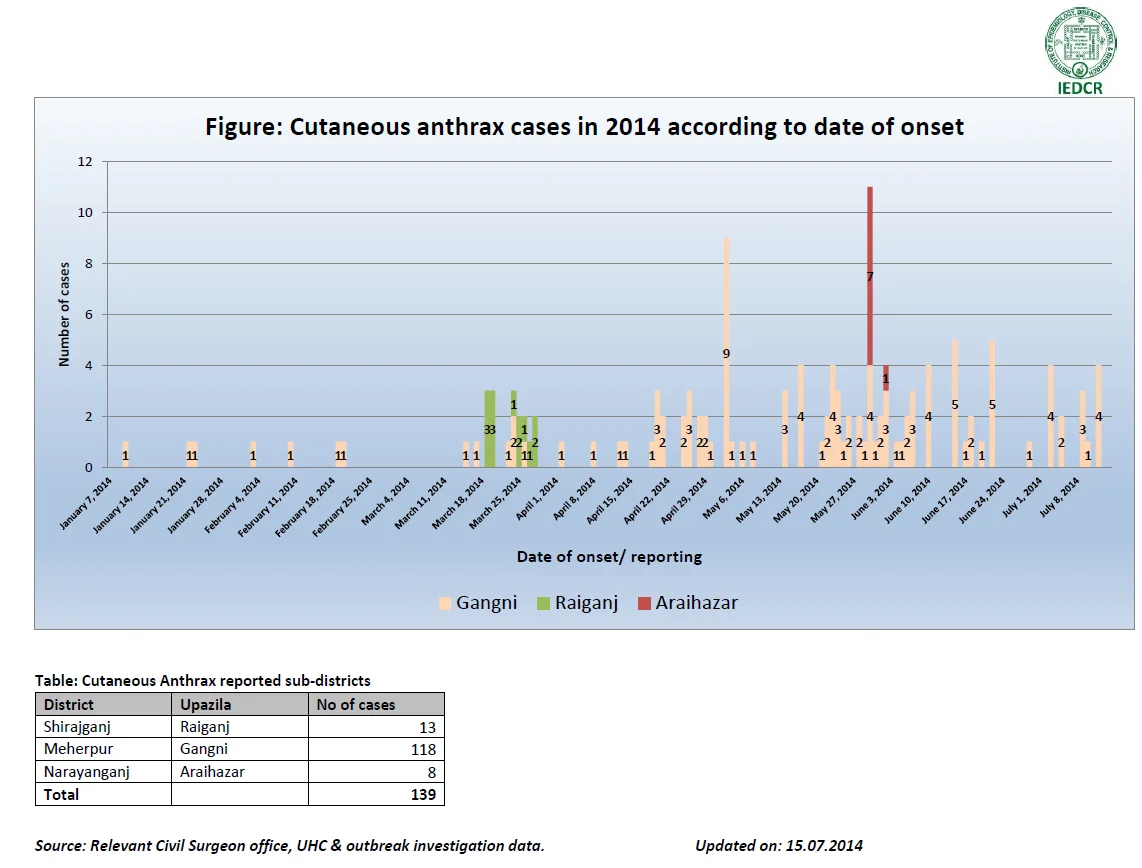Click the Gangni legend color swatch
1142x868 pixels.
(445, 604)
